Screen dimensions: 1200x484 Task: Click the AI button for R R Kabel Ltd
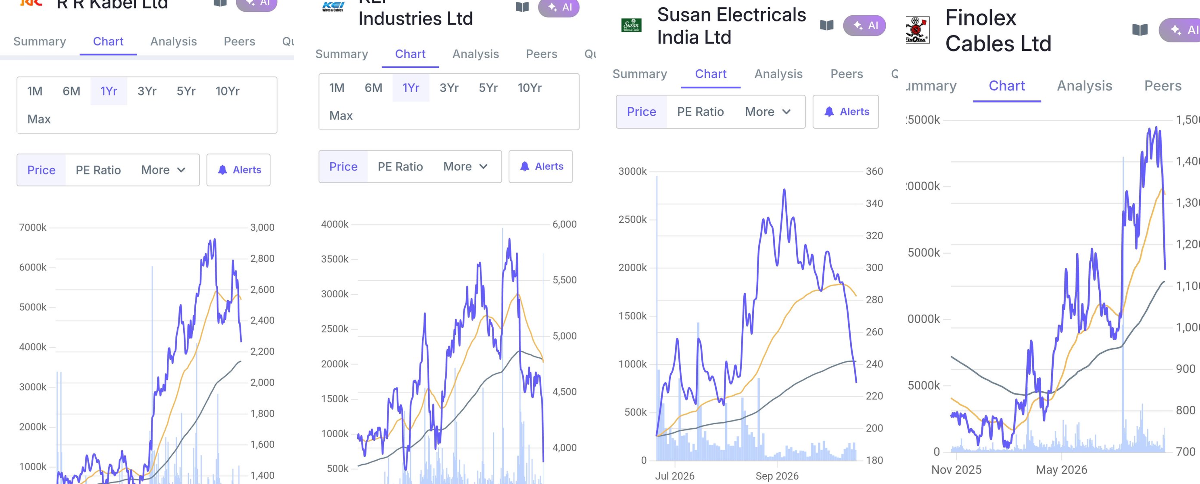pos(257,4)
